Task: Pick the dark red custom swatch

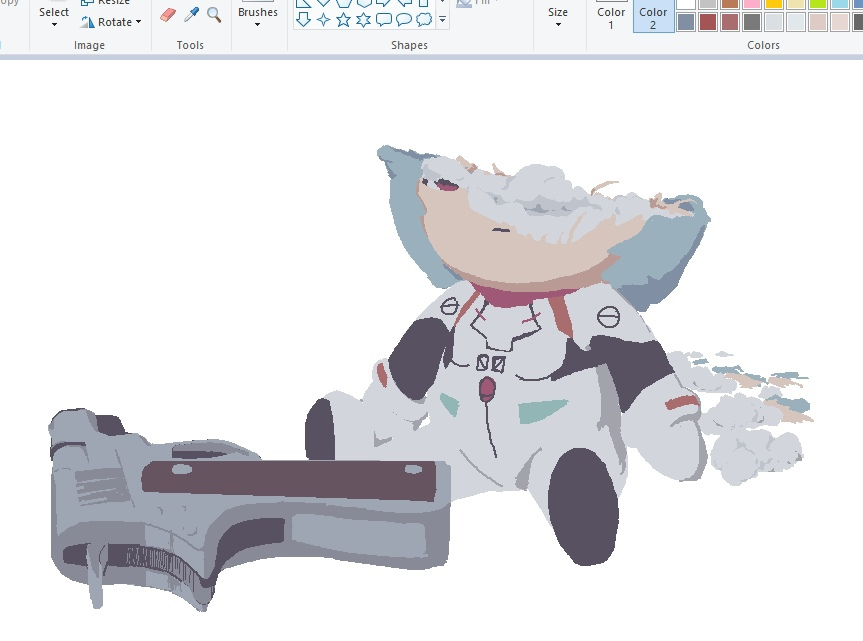Action: point(708,22)
